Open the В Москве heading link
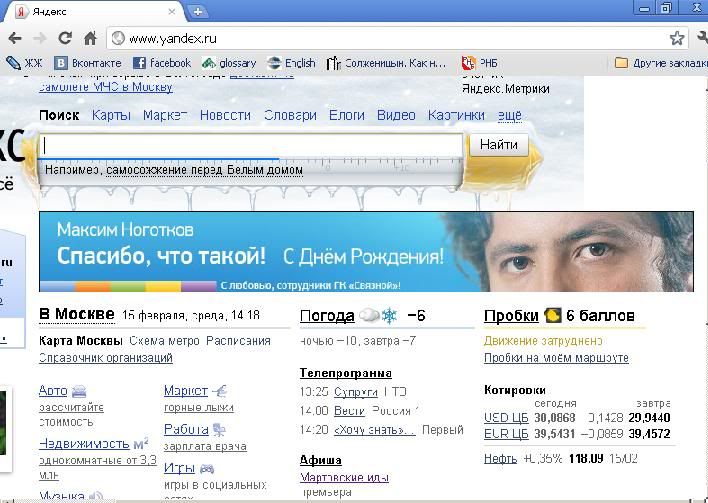708x503 pixels. (x=77, y=314)
